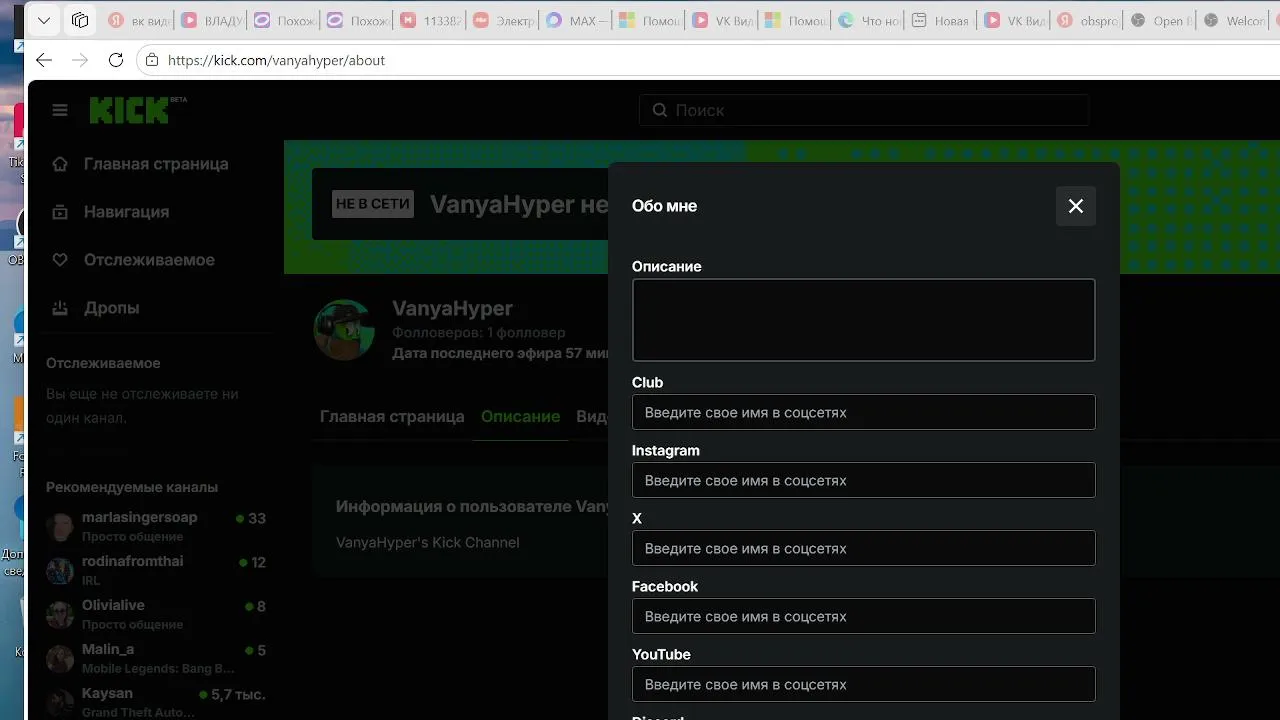Switch to the Новая browser tab
The height and width of the screenshot is (720, 1280).
(x=943, y=20)
